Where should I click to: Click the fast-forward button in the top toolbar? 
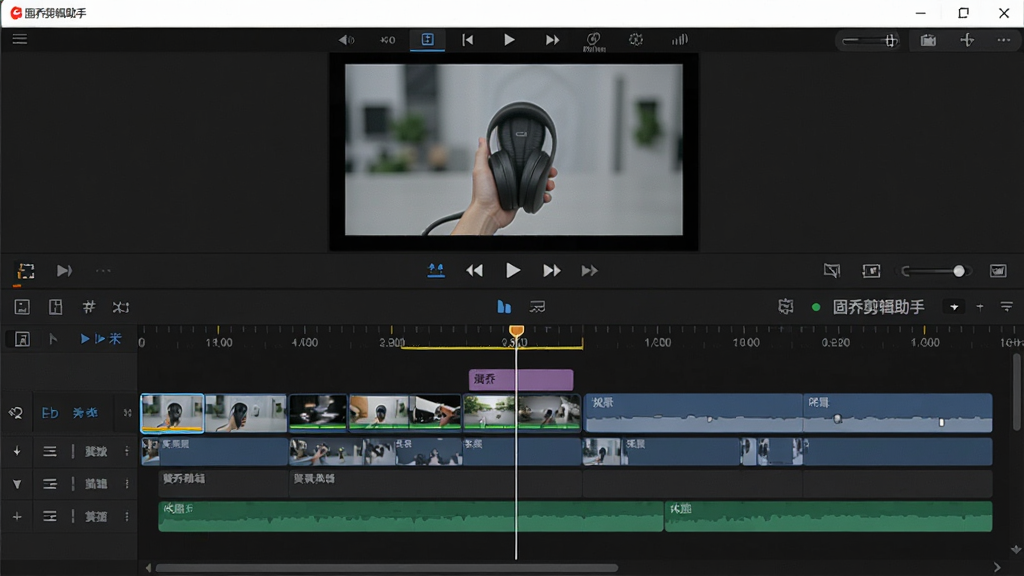(552, 40)
